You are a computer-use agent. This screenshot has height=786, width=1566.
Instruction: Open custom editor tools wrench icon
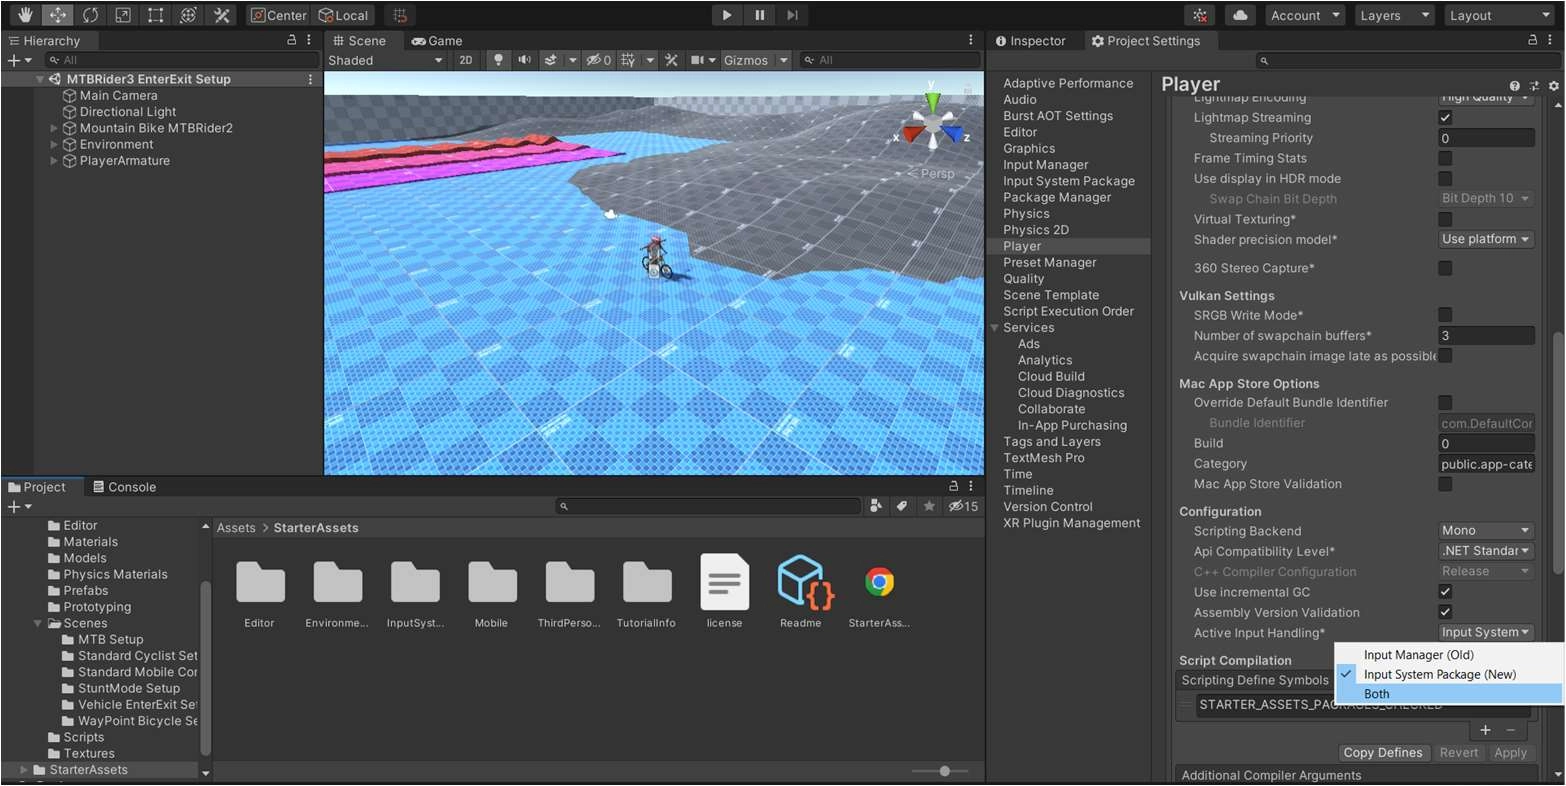(x=221, y=15)
